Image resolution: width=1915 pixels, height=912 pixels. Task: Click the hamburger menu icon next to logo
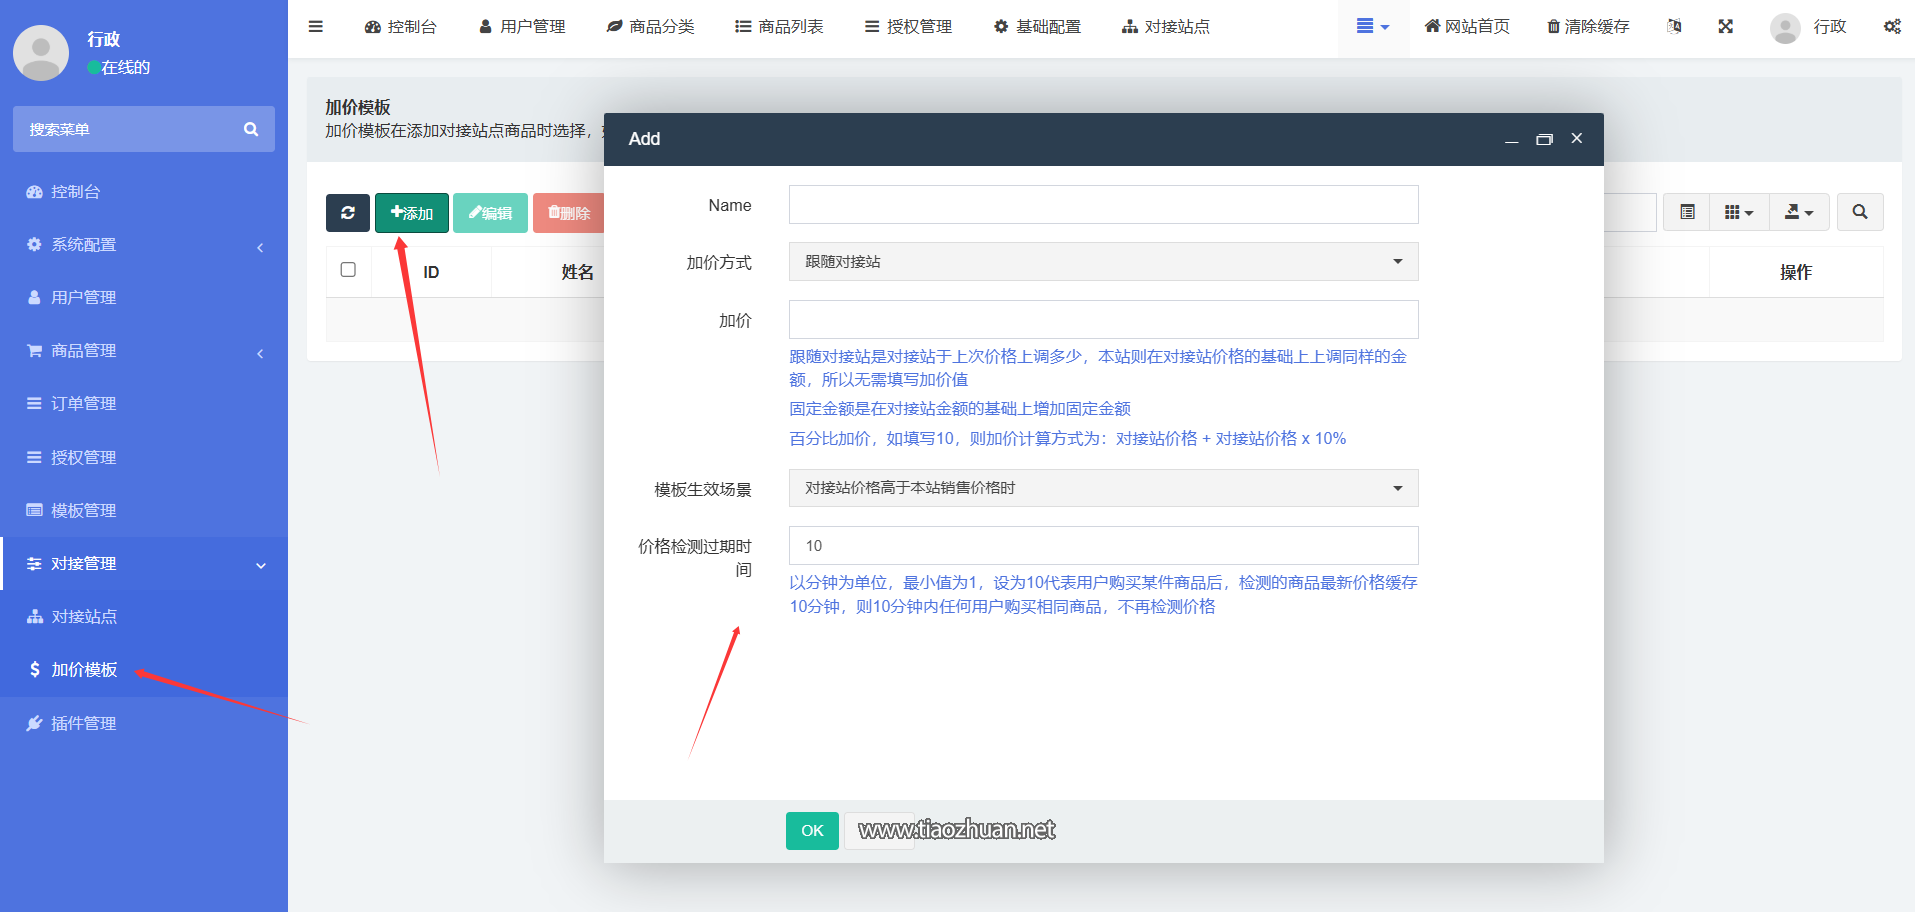pyautogui.click(x=315, y=26)
